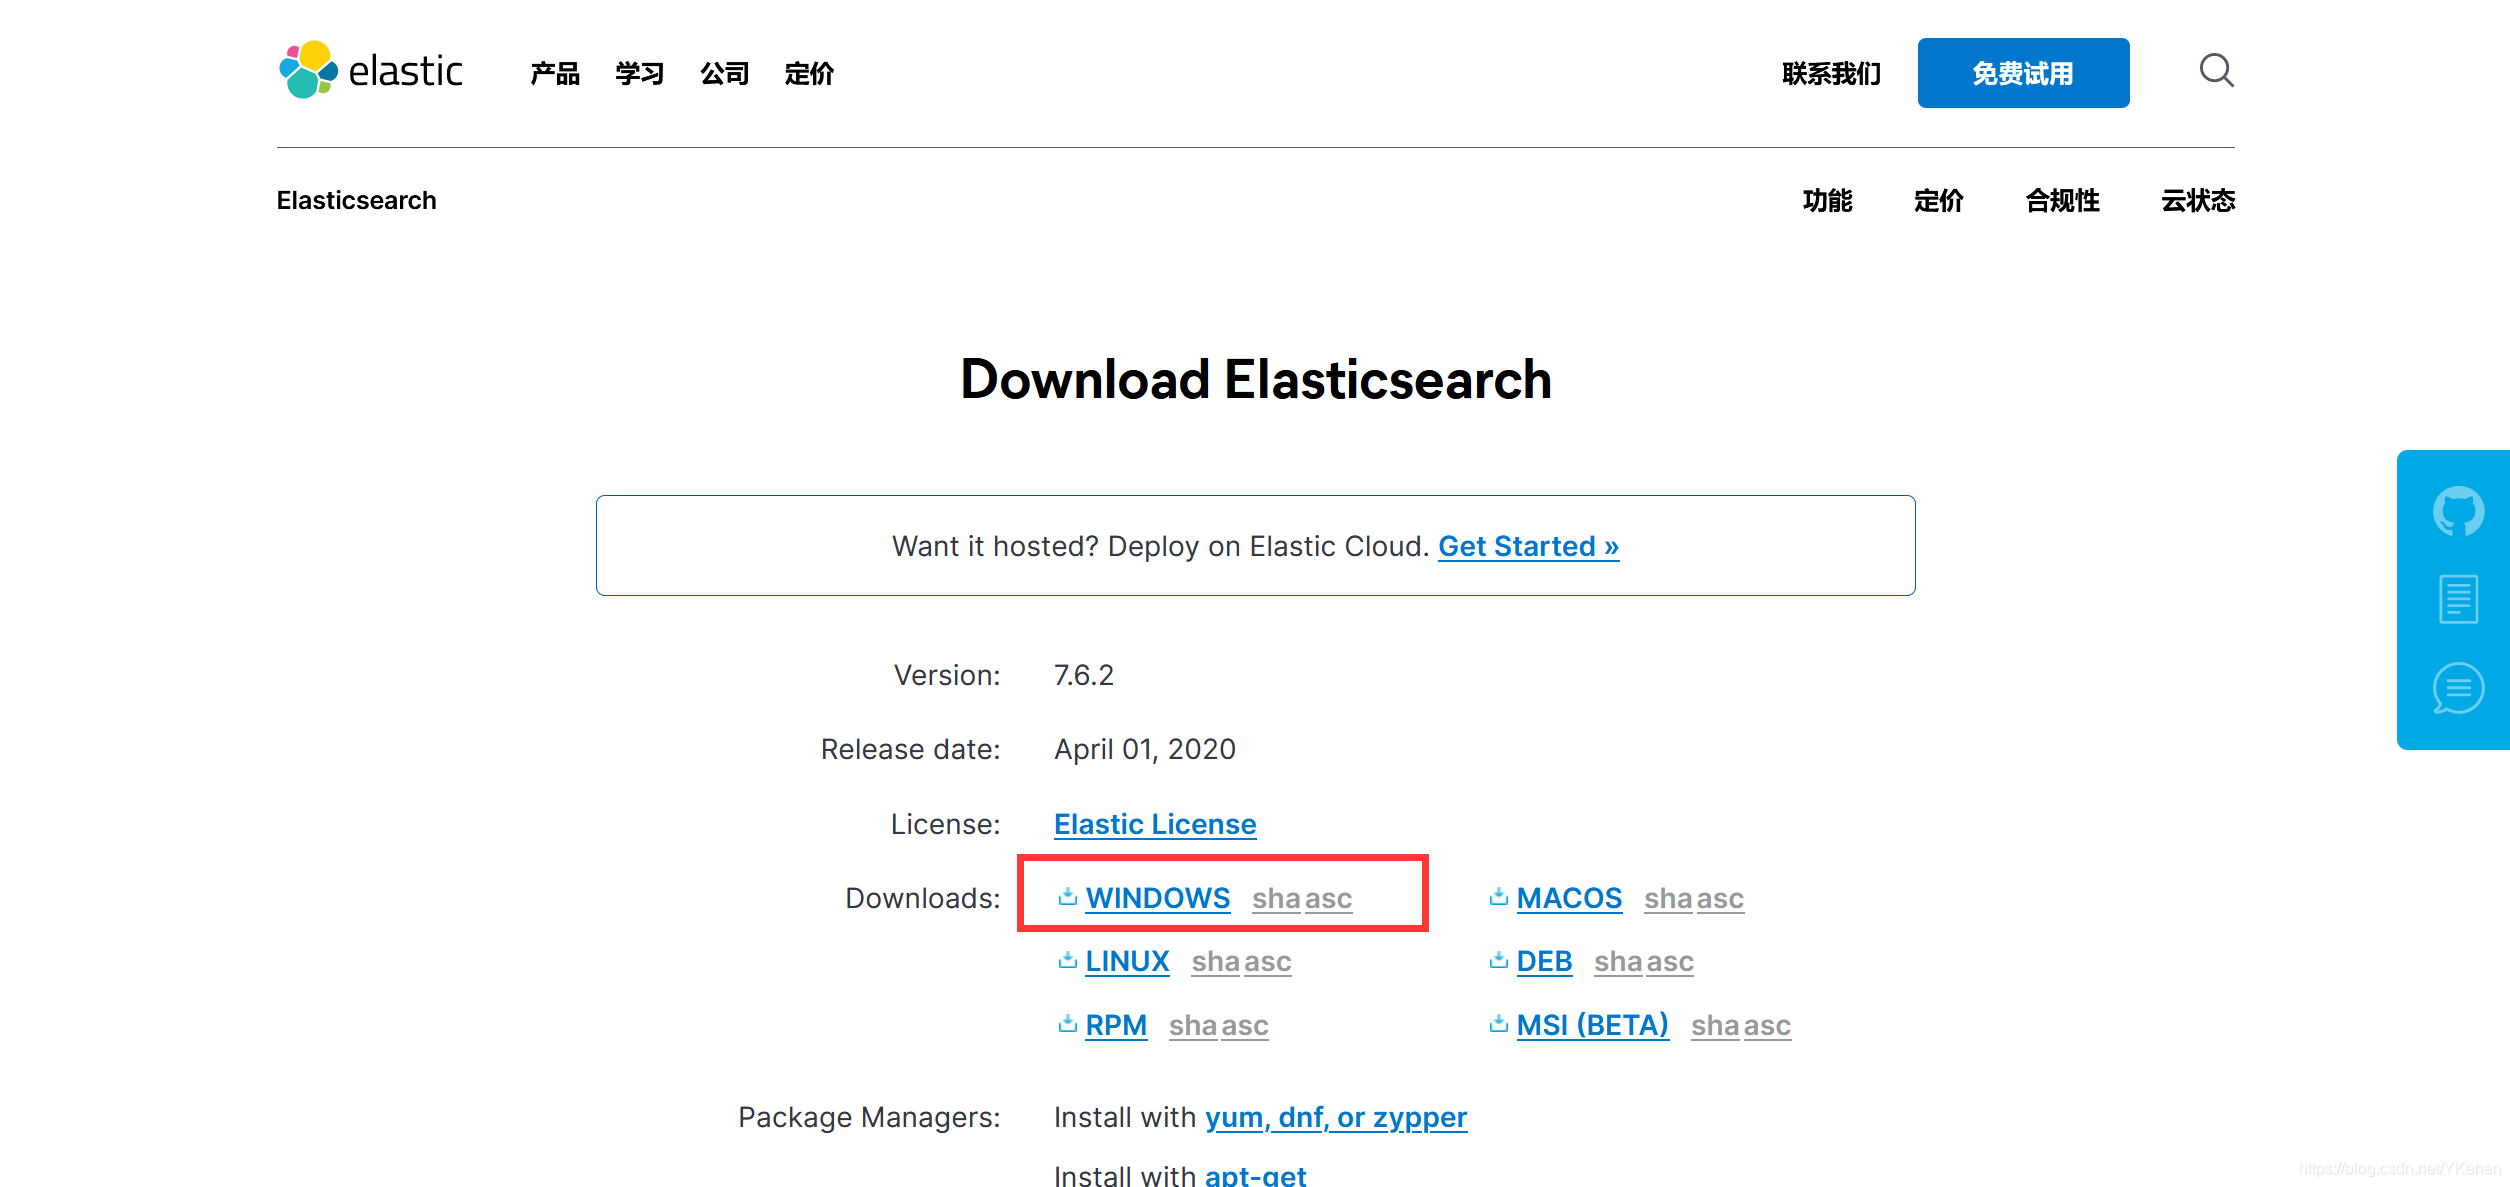Click download icon beside WINDOWS
2510x1187 pixels.
(x=1068, y=897)
